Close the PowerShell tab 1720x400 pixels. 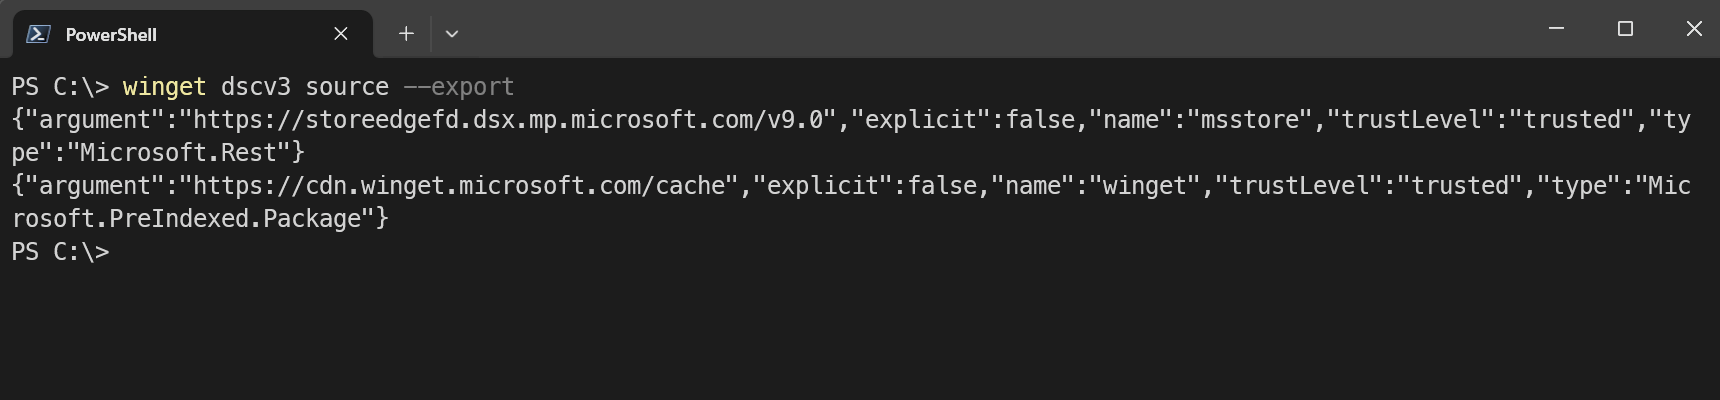point(341,34)
